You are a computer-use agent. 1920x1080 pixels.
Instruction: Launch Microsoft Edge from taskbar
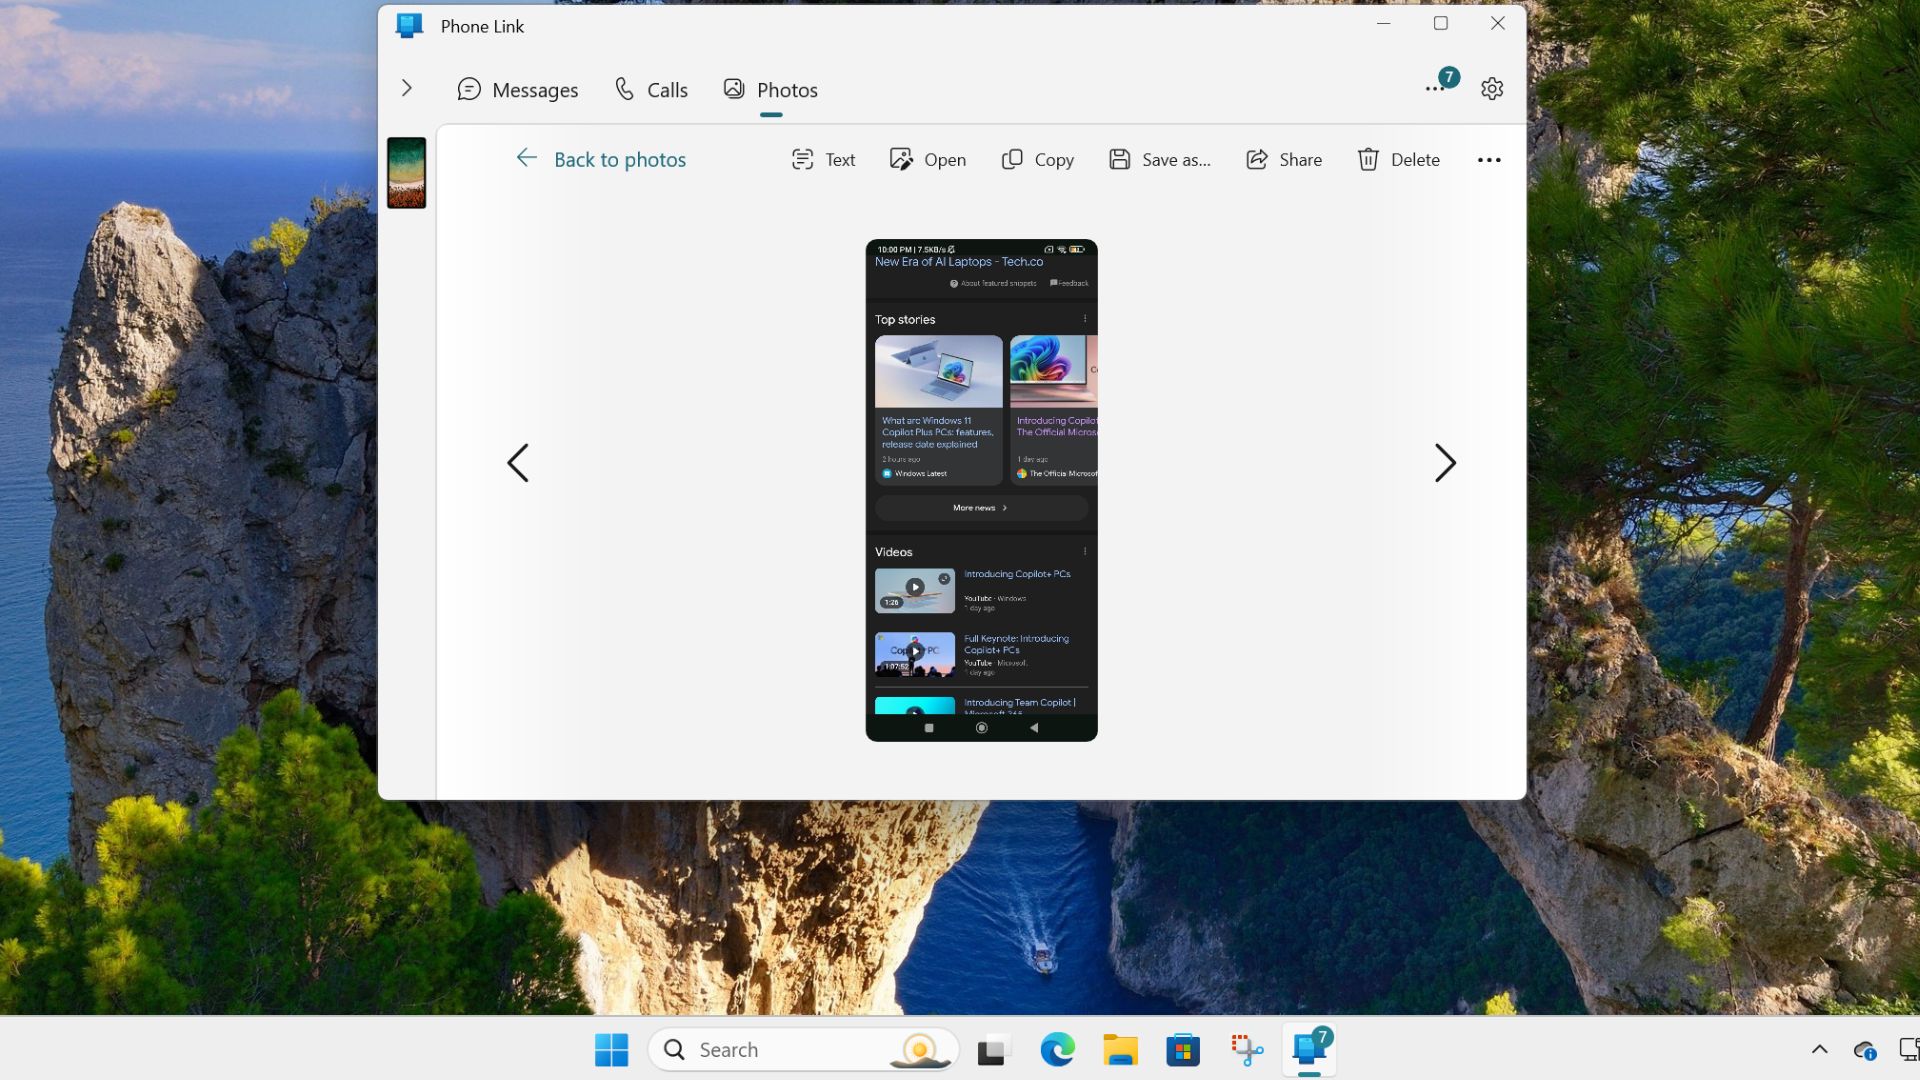1057,1050
